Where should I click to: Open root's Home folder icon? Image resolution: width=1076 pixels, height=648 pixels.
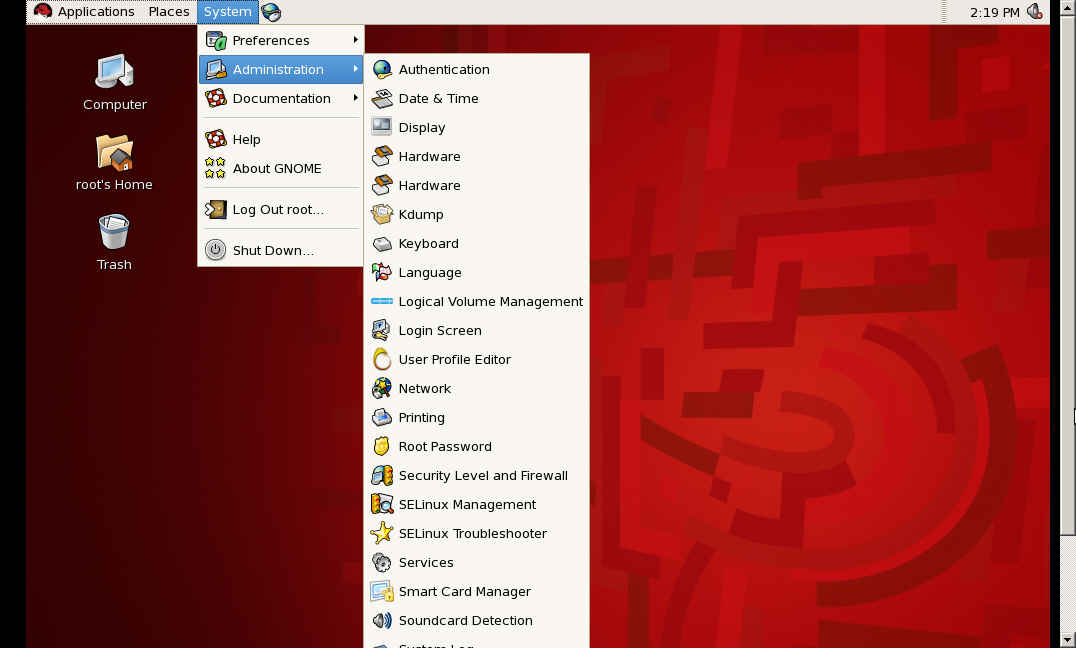[114, 152]
